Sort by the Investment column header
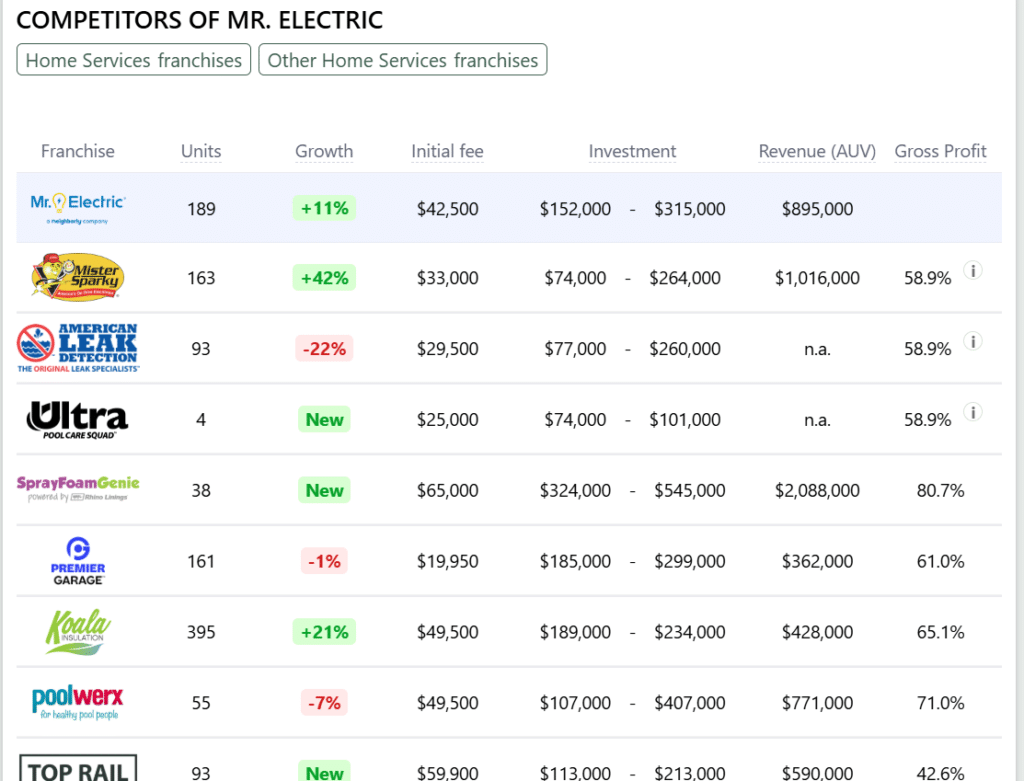1024x781 pixels. click(632, 151)
